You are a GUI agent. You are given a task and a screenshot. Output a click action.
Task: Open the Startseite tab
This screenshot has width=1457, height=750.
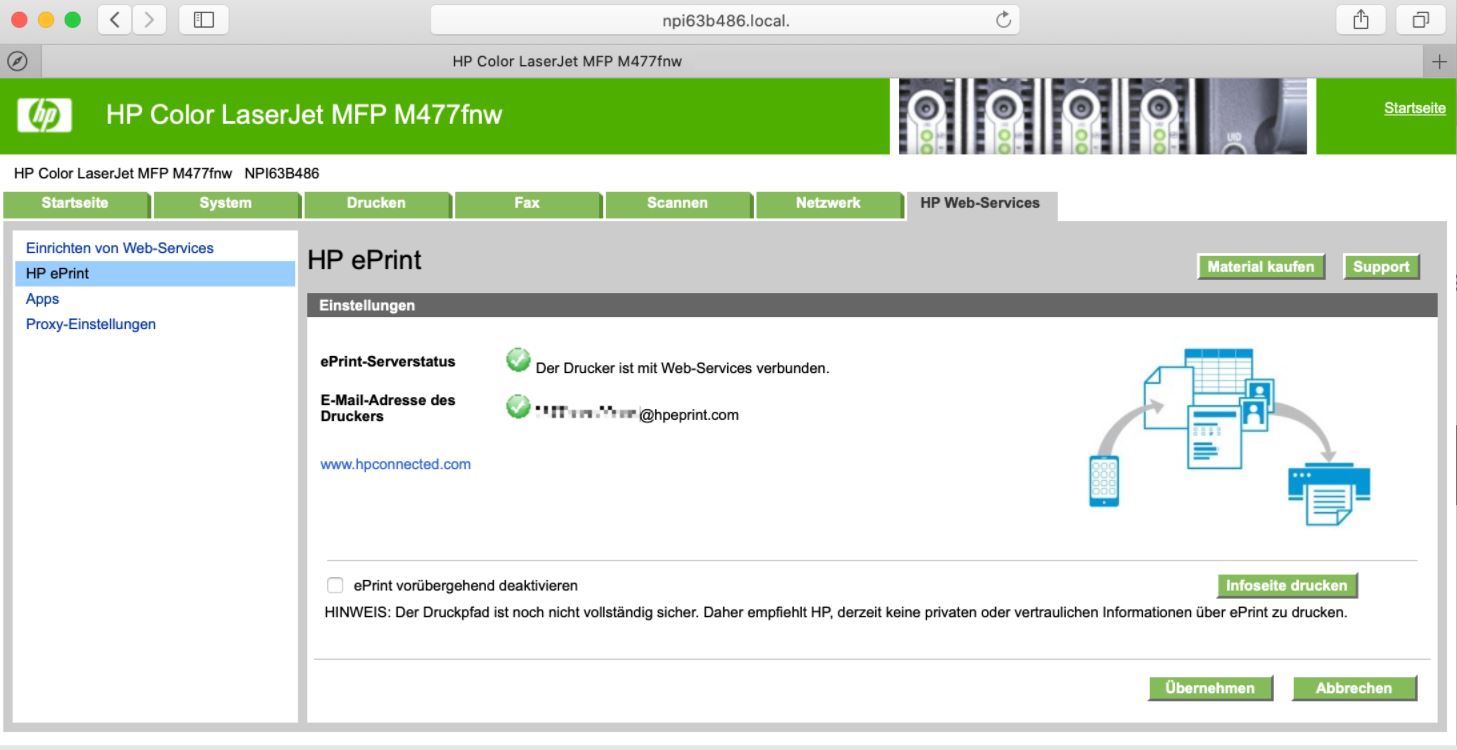point(75,203)
